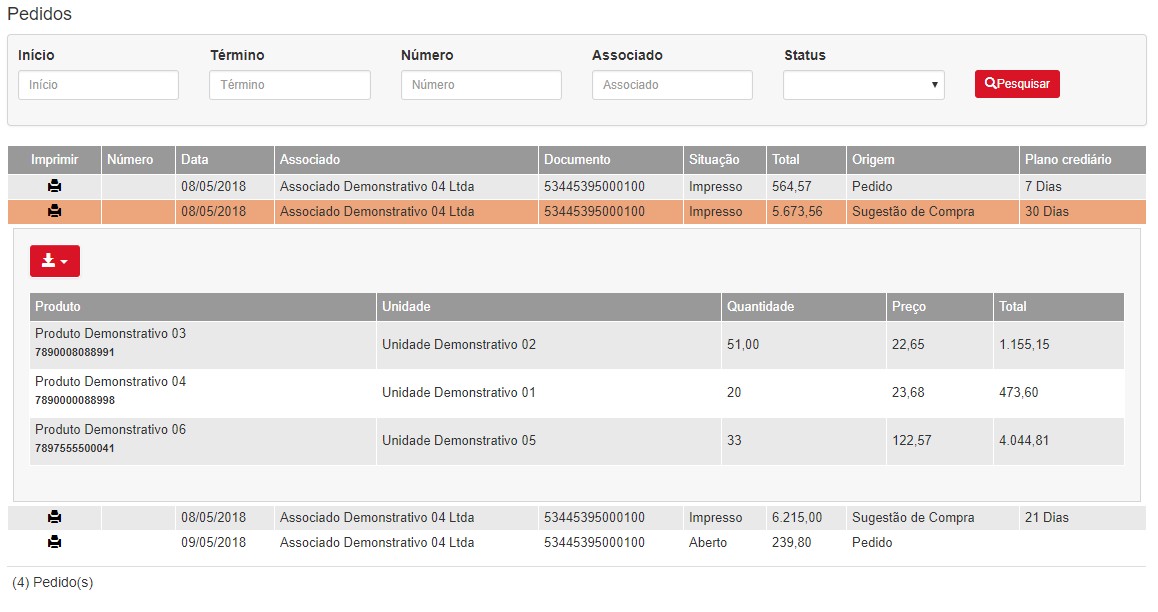Select the 30 Dias plan cell
Viewport: 1158px width, 612px height.
point(1083,211)
